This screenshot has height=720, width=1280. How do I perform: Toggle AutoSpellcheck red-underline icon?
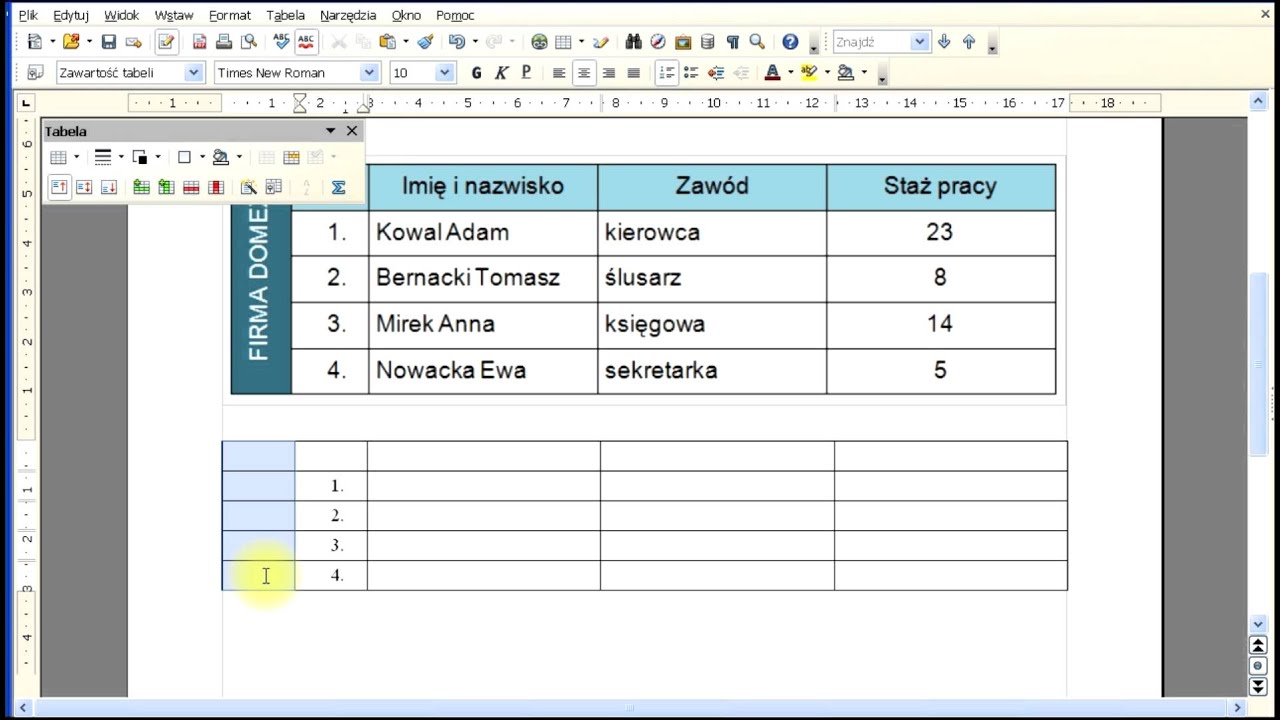coord(306,42)
